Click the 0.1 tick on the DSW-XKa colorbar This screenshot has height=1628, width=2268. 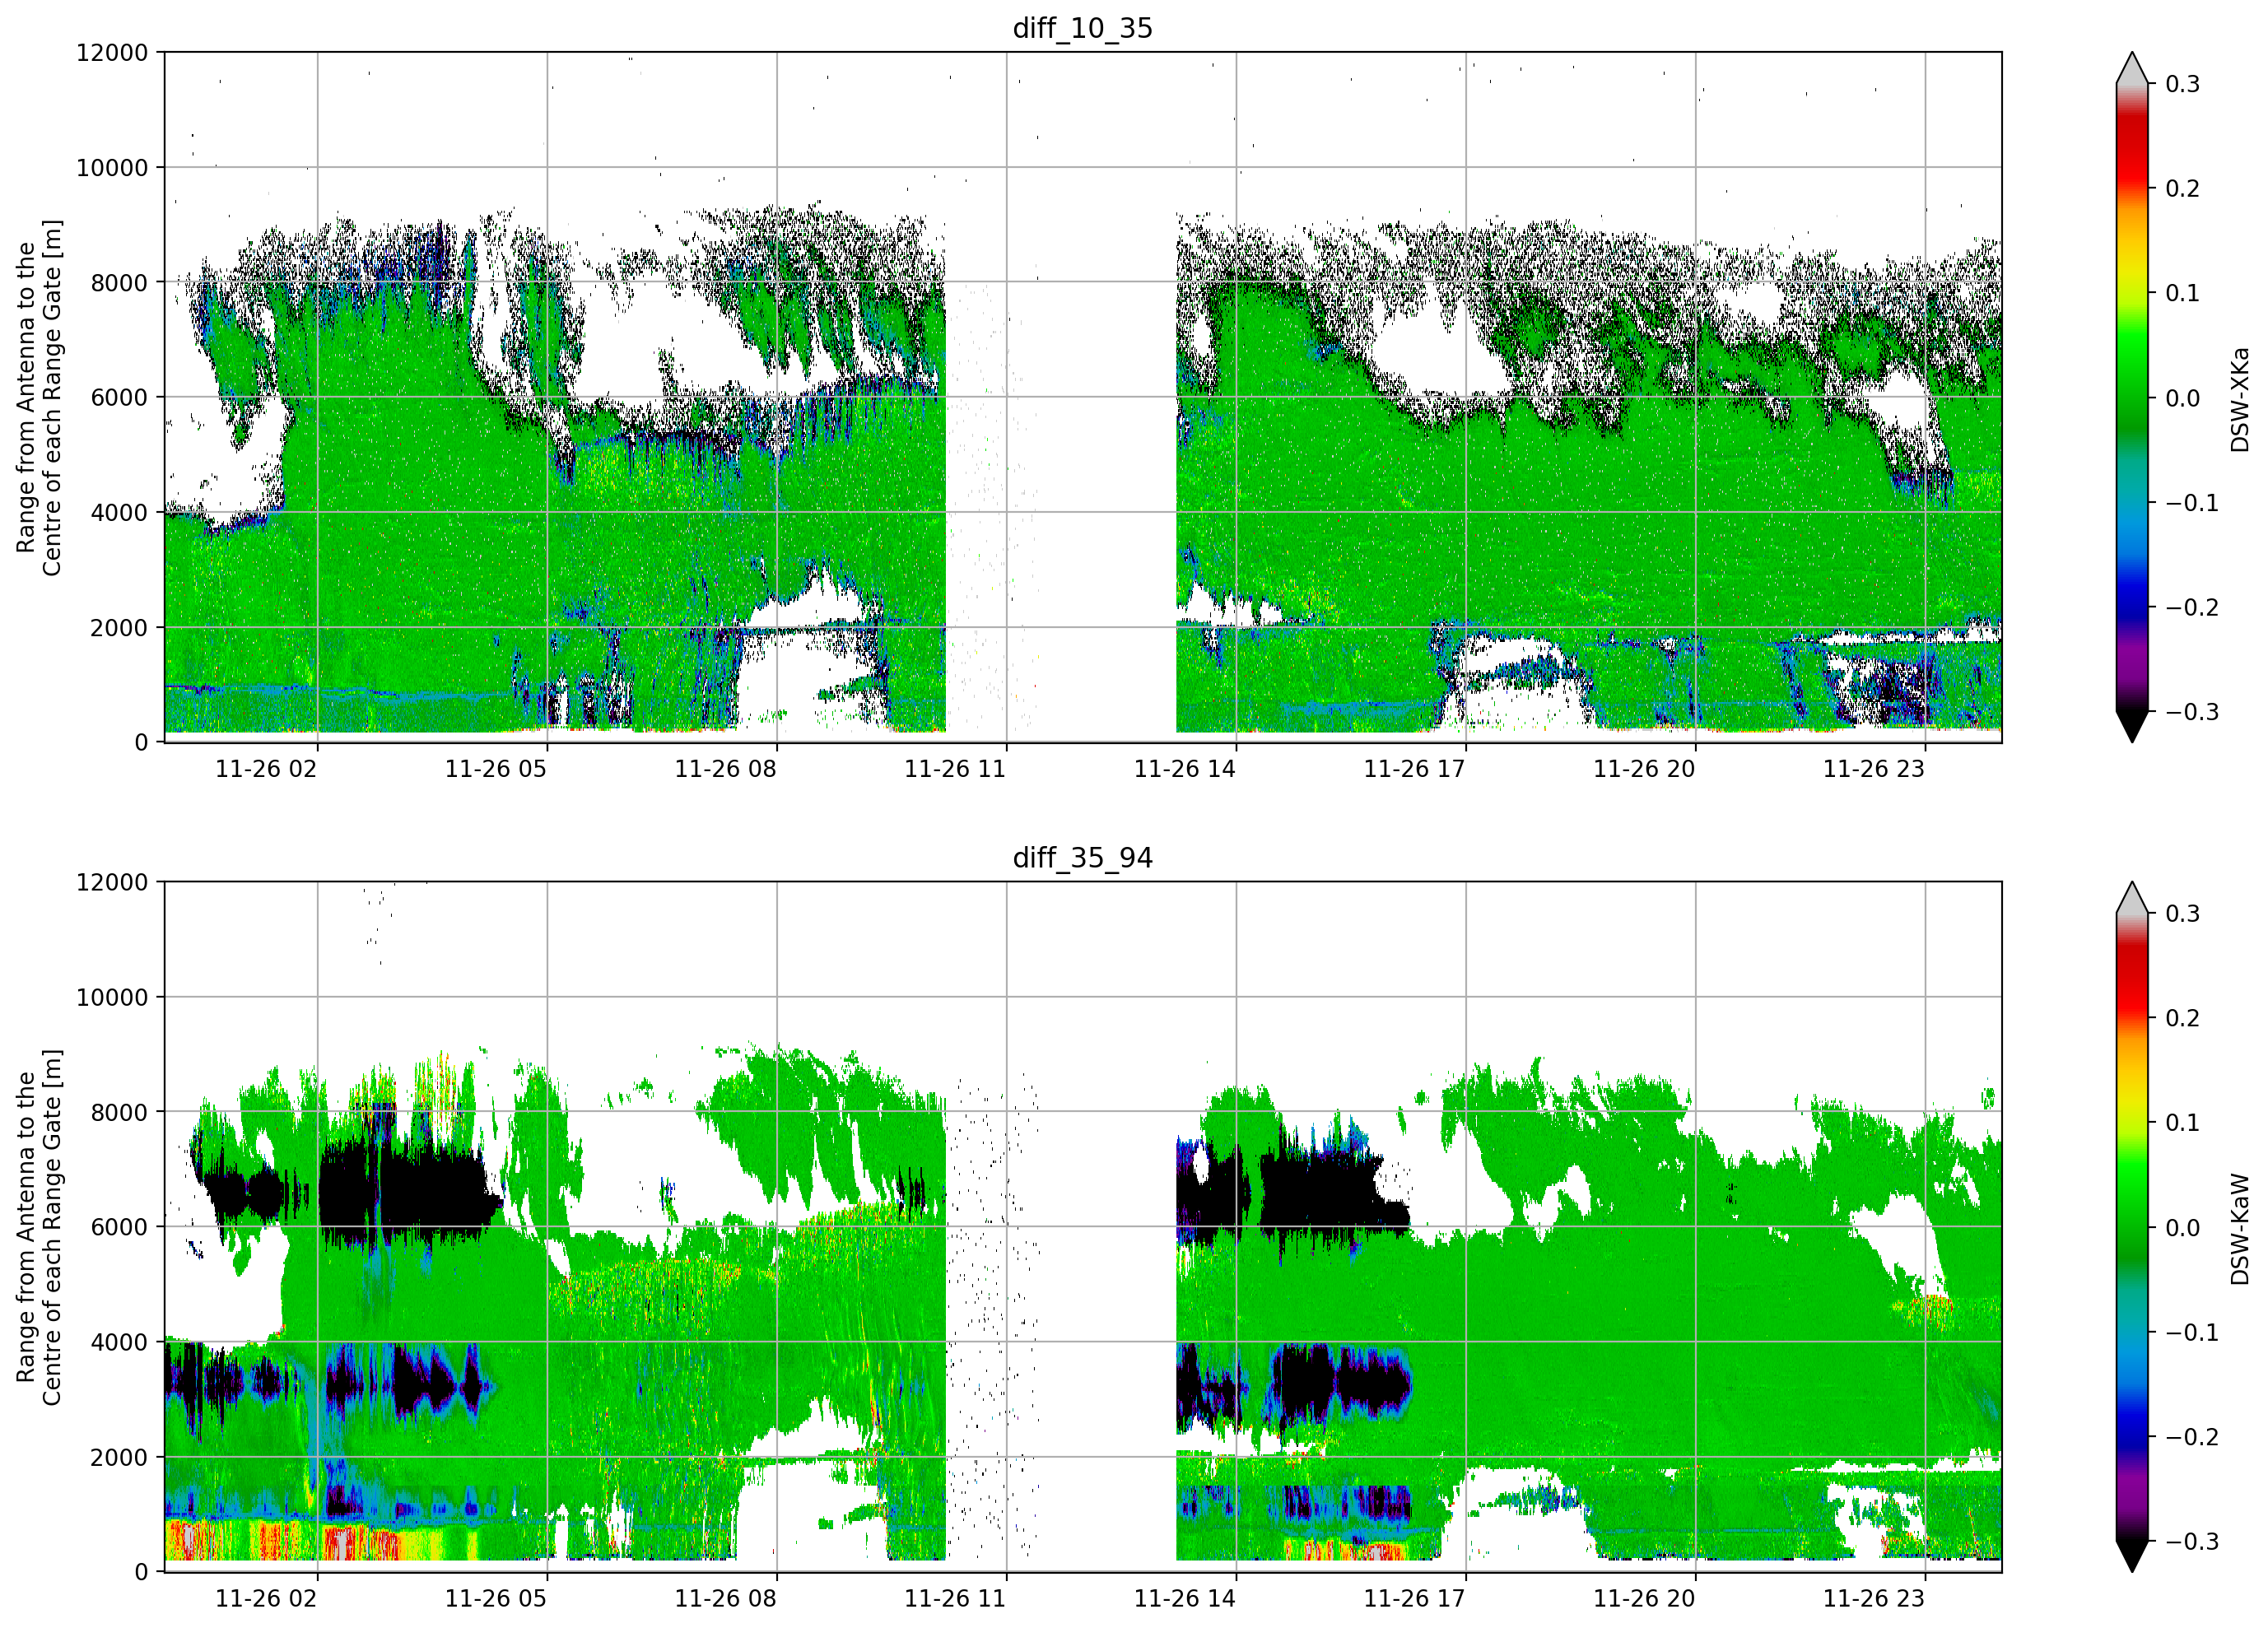2182,294
